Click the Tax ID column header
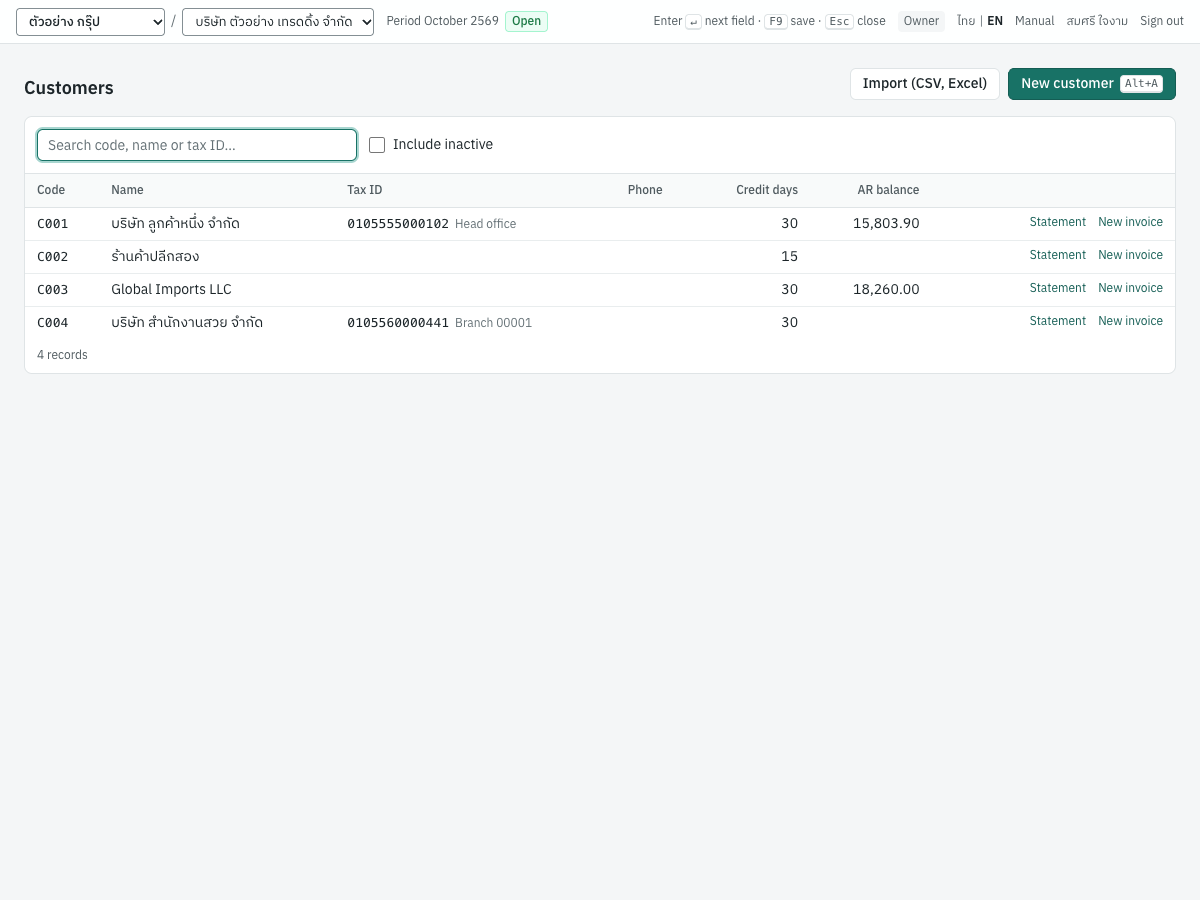Screen dimensions: 1200x900 pos(365,190)
